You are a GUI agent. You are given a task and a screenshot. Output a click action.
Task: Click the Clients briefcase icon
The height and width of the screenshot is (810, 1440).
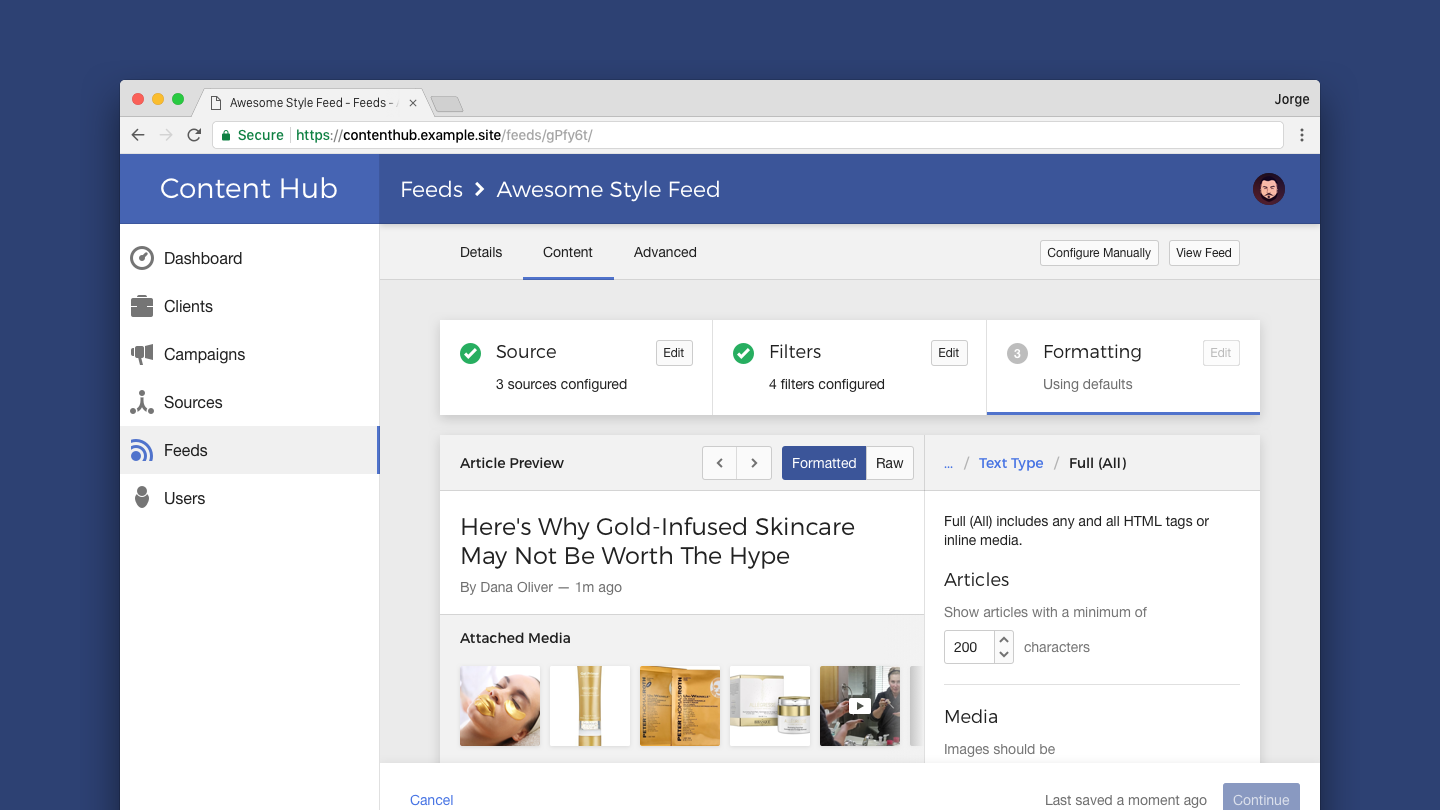pyautogui.click(x=142, y=306)
